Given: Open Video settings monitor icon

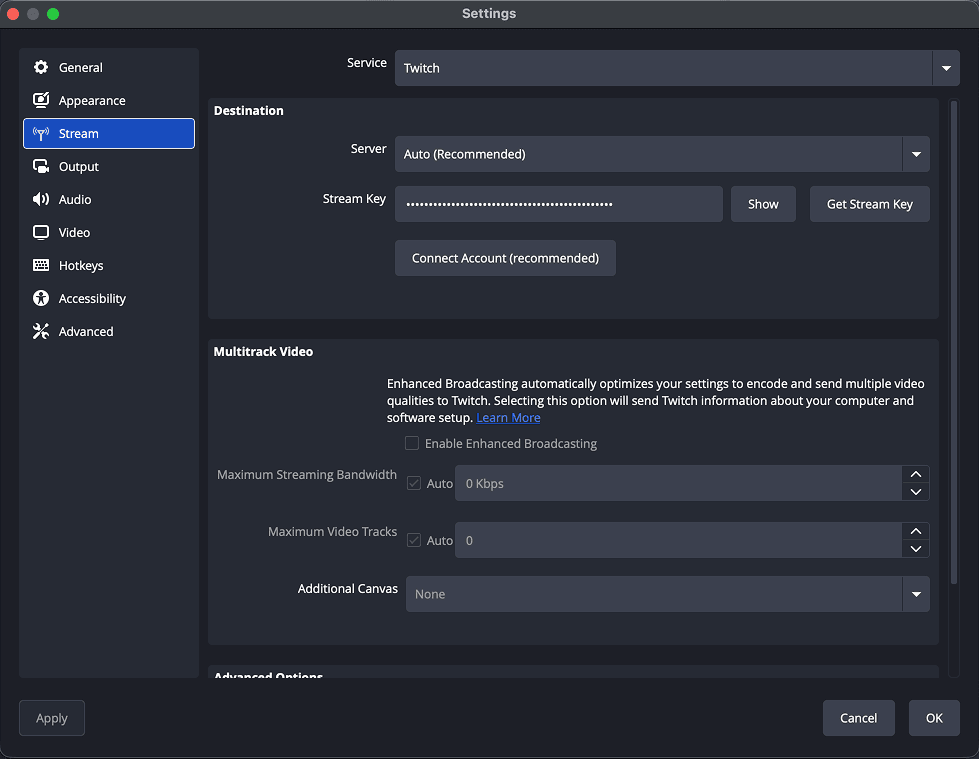Looking at the screenshot, I should pos(41,233).
